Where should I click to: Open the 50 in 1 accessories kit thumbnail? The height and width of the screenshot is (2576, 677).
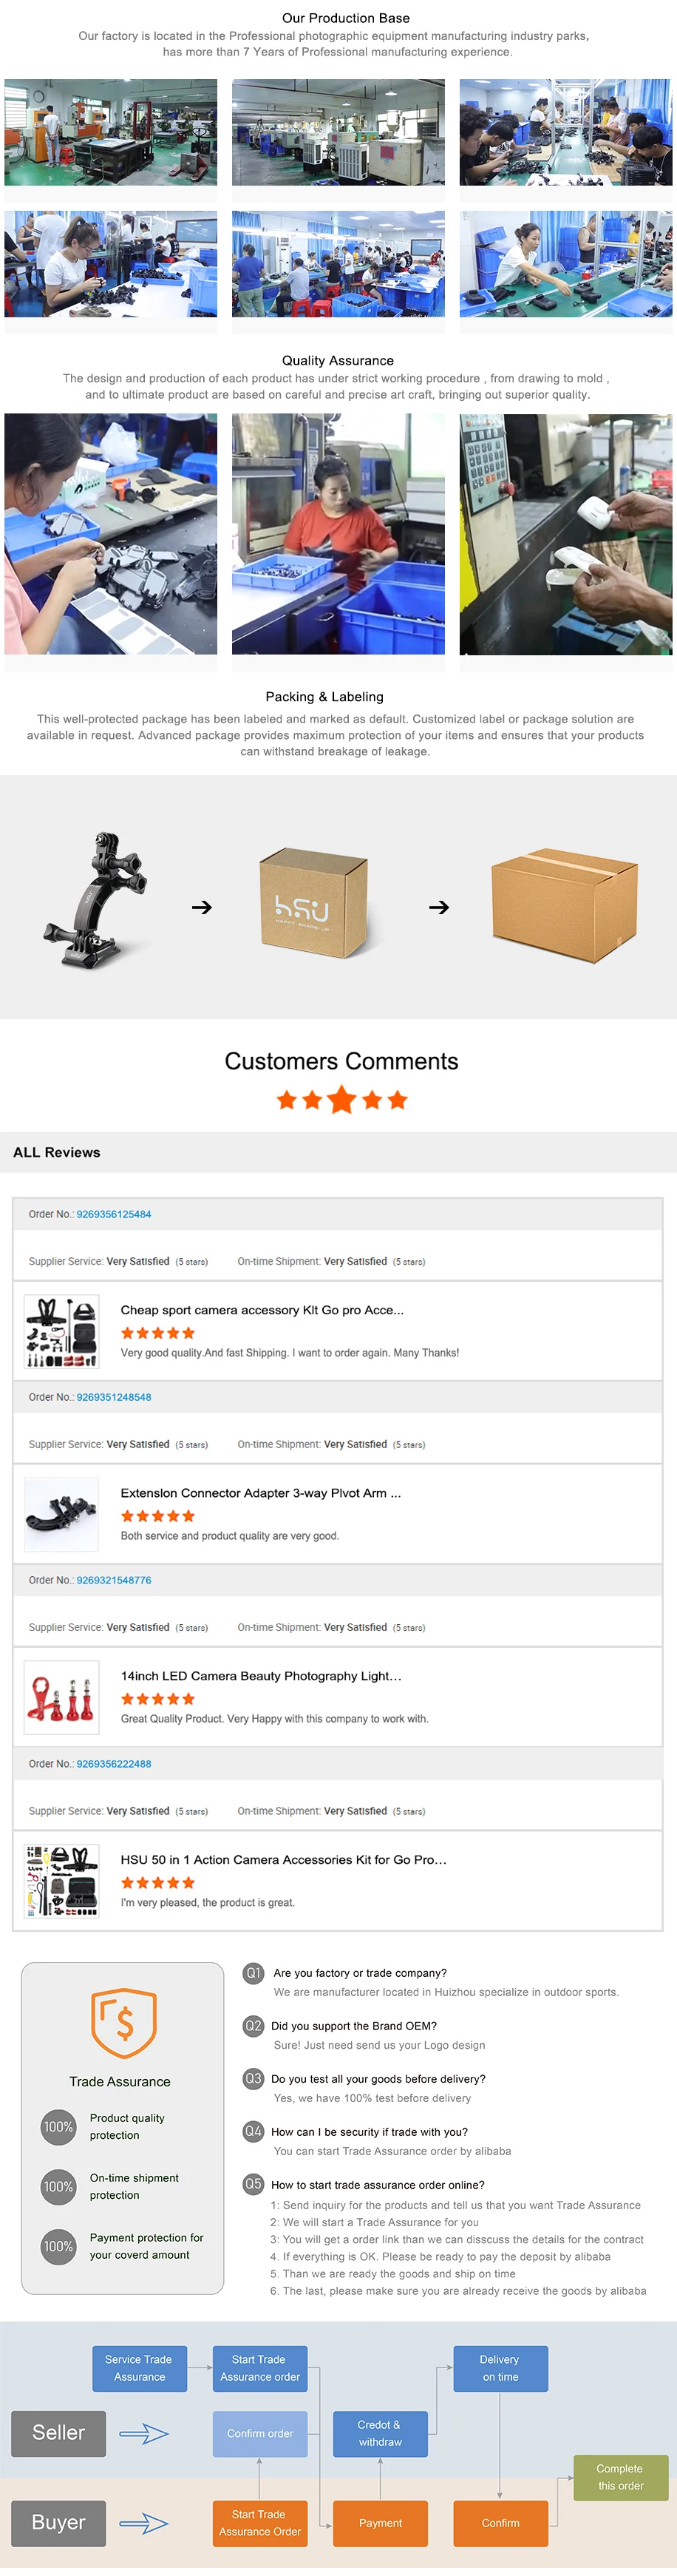pos(62,1882)
